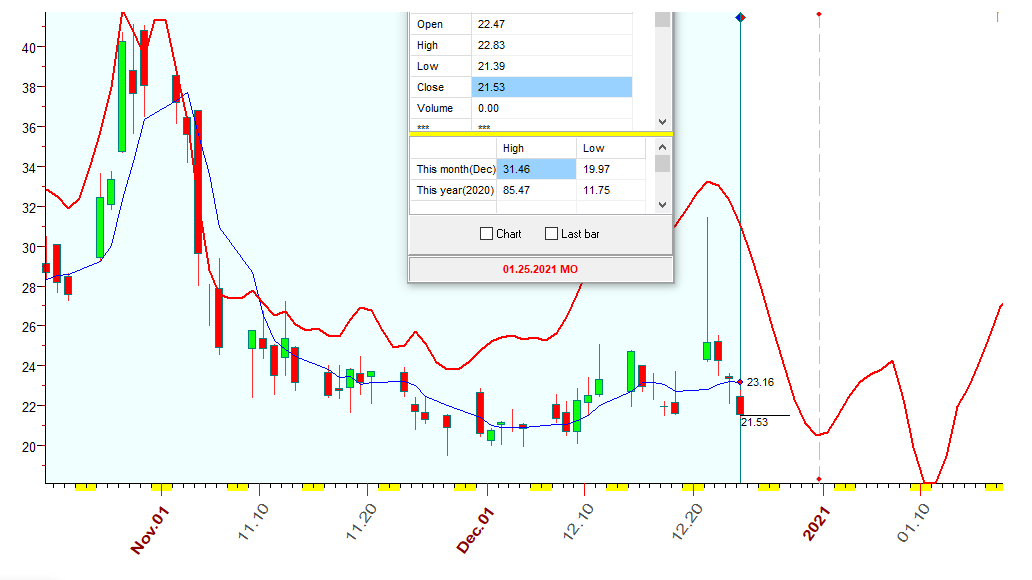The height and width of the screenshot is (580, 1032).
Task: Click the 40 price axis label
Action: (x=29, y=48)
